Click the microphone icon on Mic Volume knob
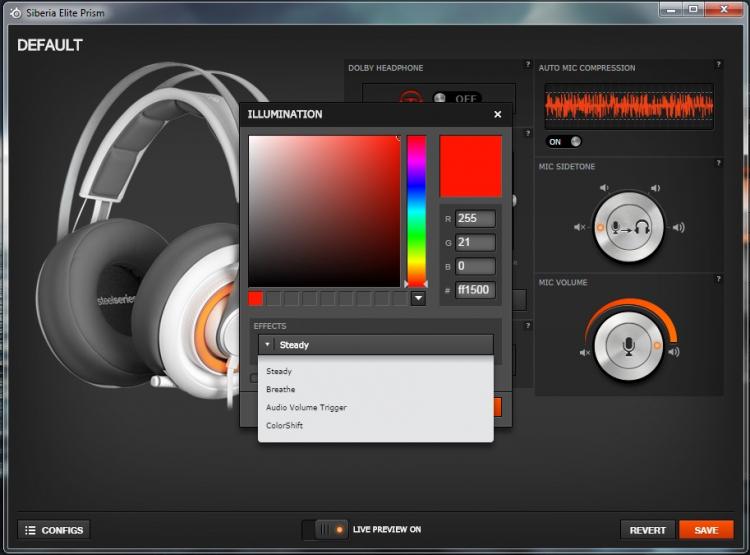The width and height of the screenshot is (750, 555). coord(629,346)
